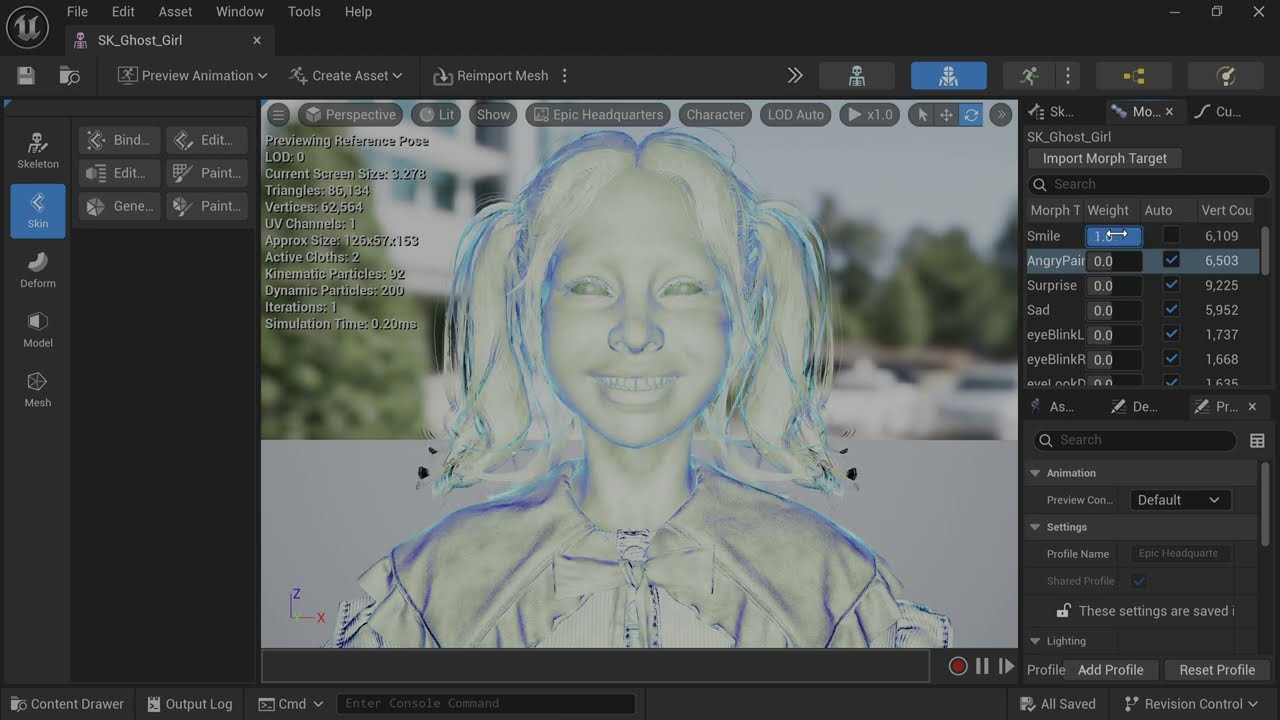
Task: Open the Content Drawer
Action: coord(66,704)
